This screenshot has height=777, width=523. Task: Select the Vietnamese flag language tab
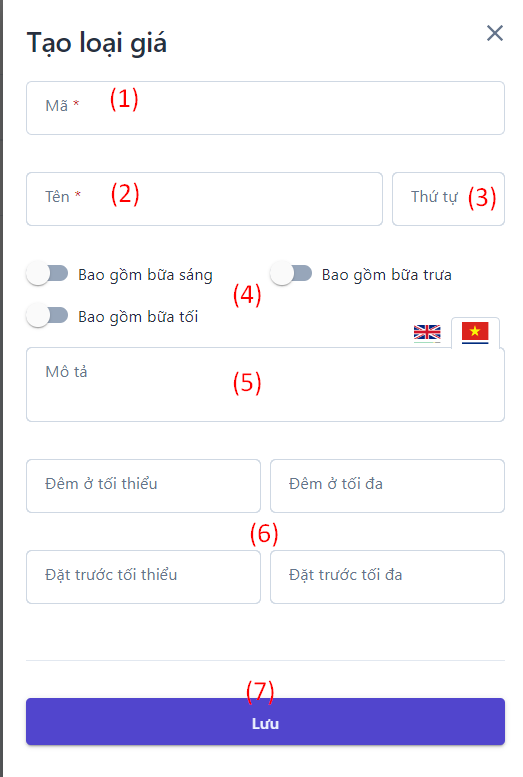click(475, 333)
